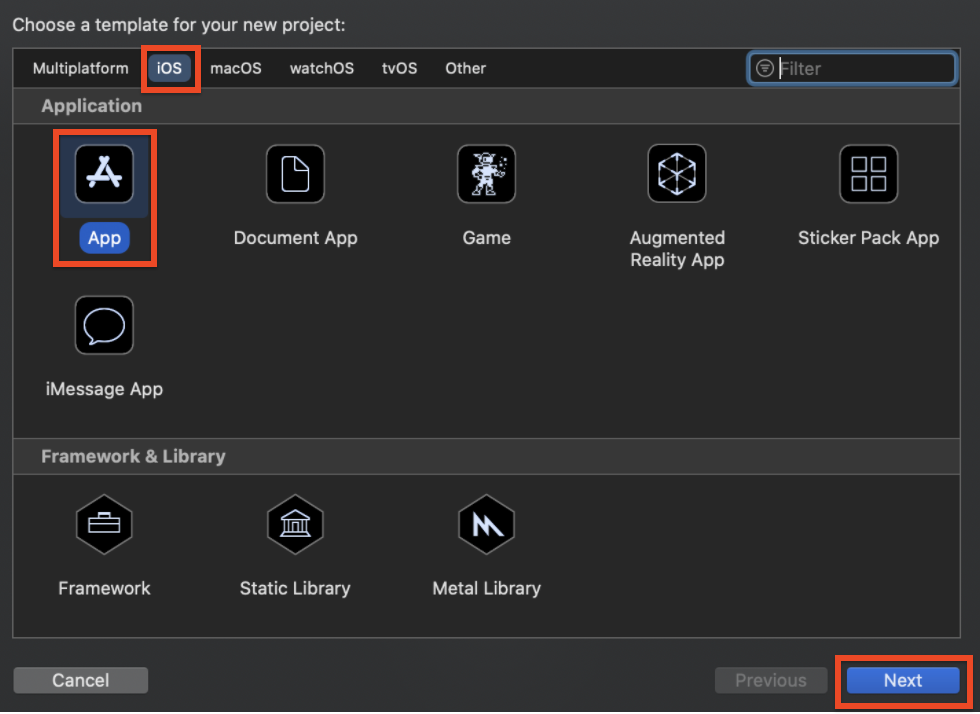Select the Static Library building icon
The width and height of the screenshot is (980, 714).
pyautogui.click(x=295, y=524)
